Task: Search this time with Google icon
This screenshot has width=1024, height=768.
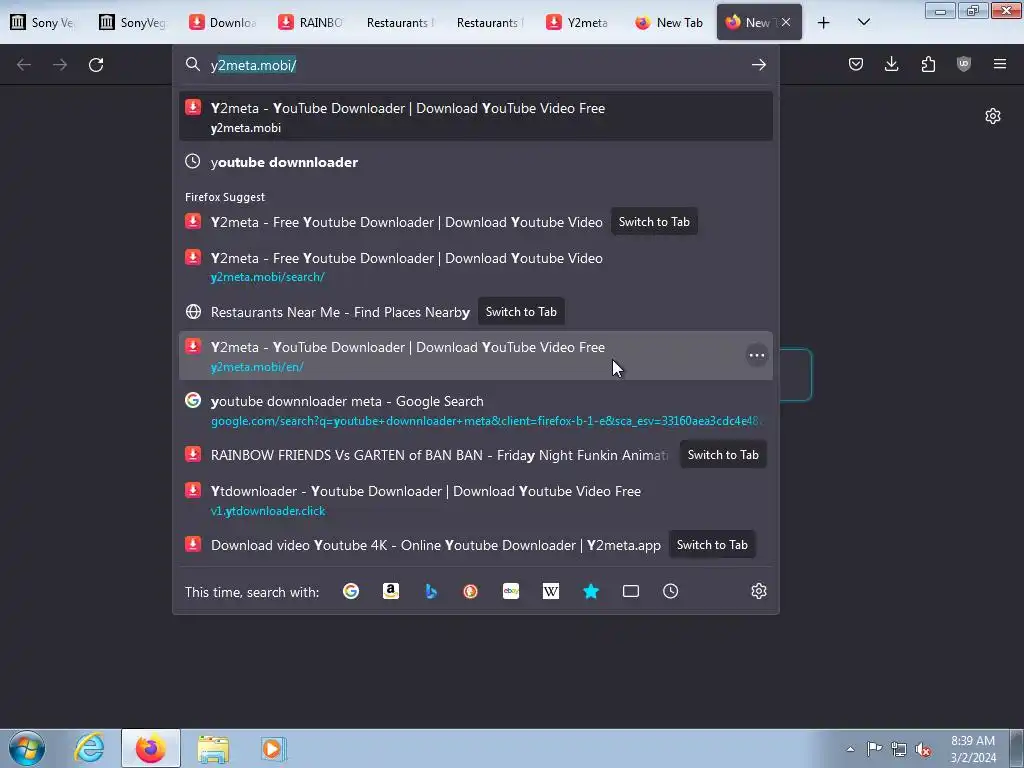Action: pos(351,591)
